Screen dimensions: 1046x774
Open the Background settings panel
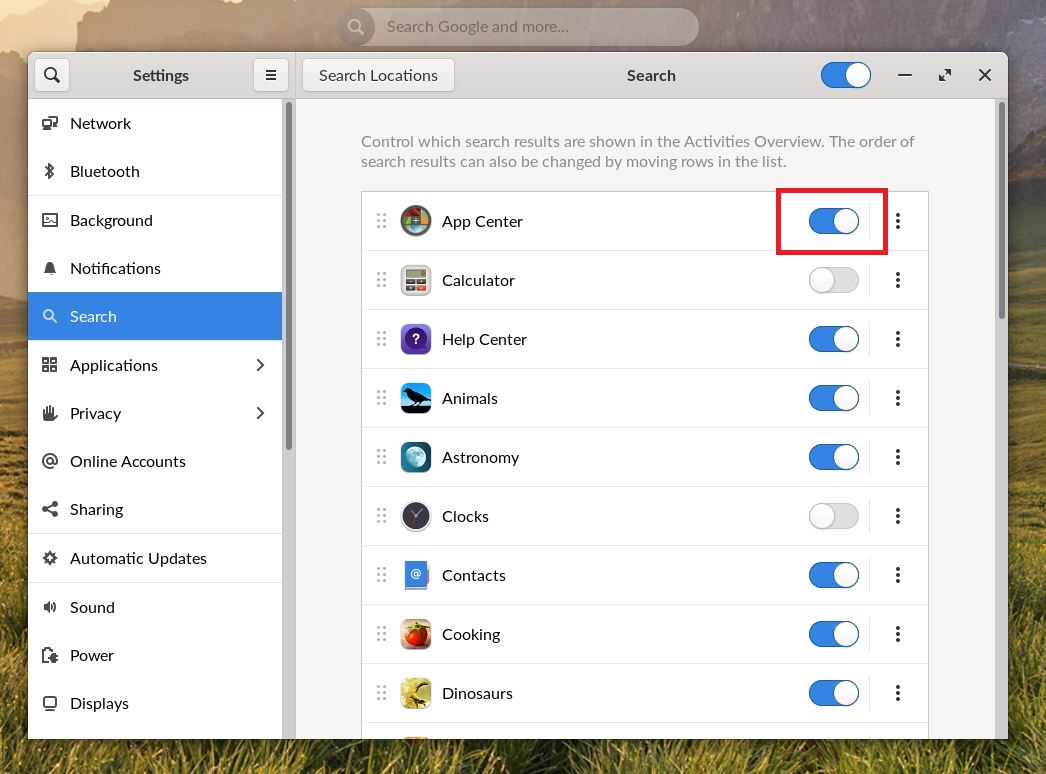(155, 220)
